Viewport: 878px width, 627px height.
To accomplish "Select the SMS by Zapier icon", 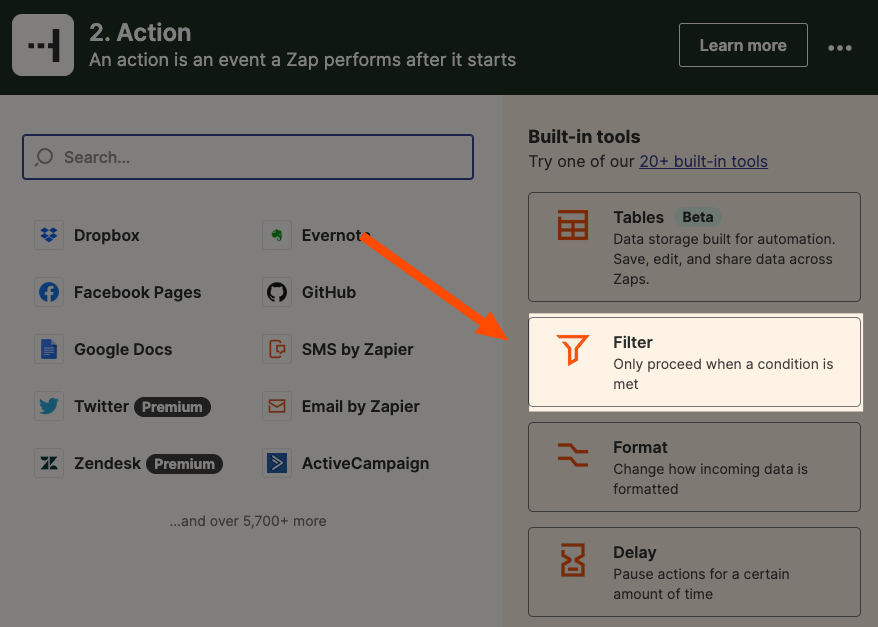I will (x=277, y=349).
